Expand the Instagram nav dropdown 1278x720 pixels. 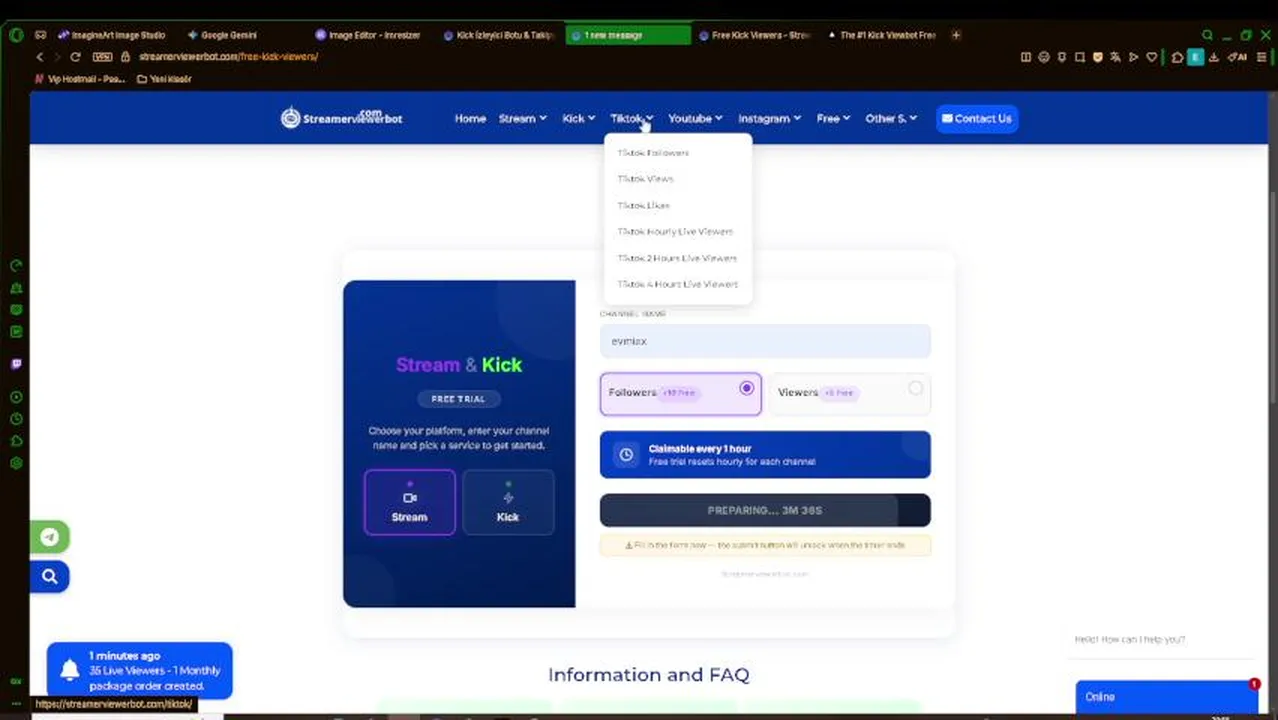(769, 118)
